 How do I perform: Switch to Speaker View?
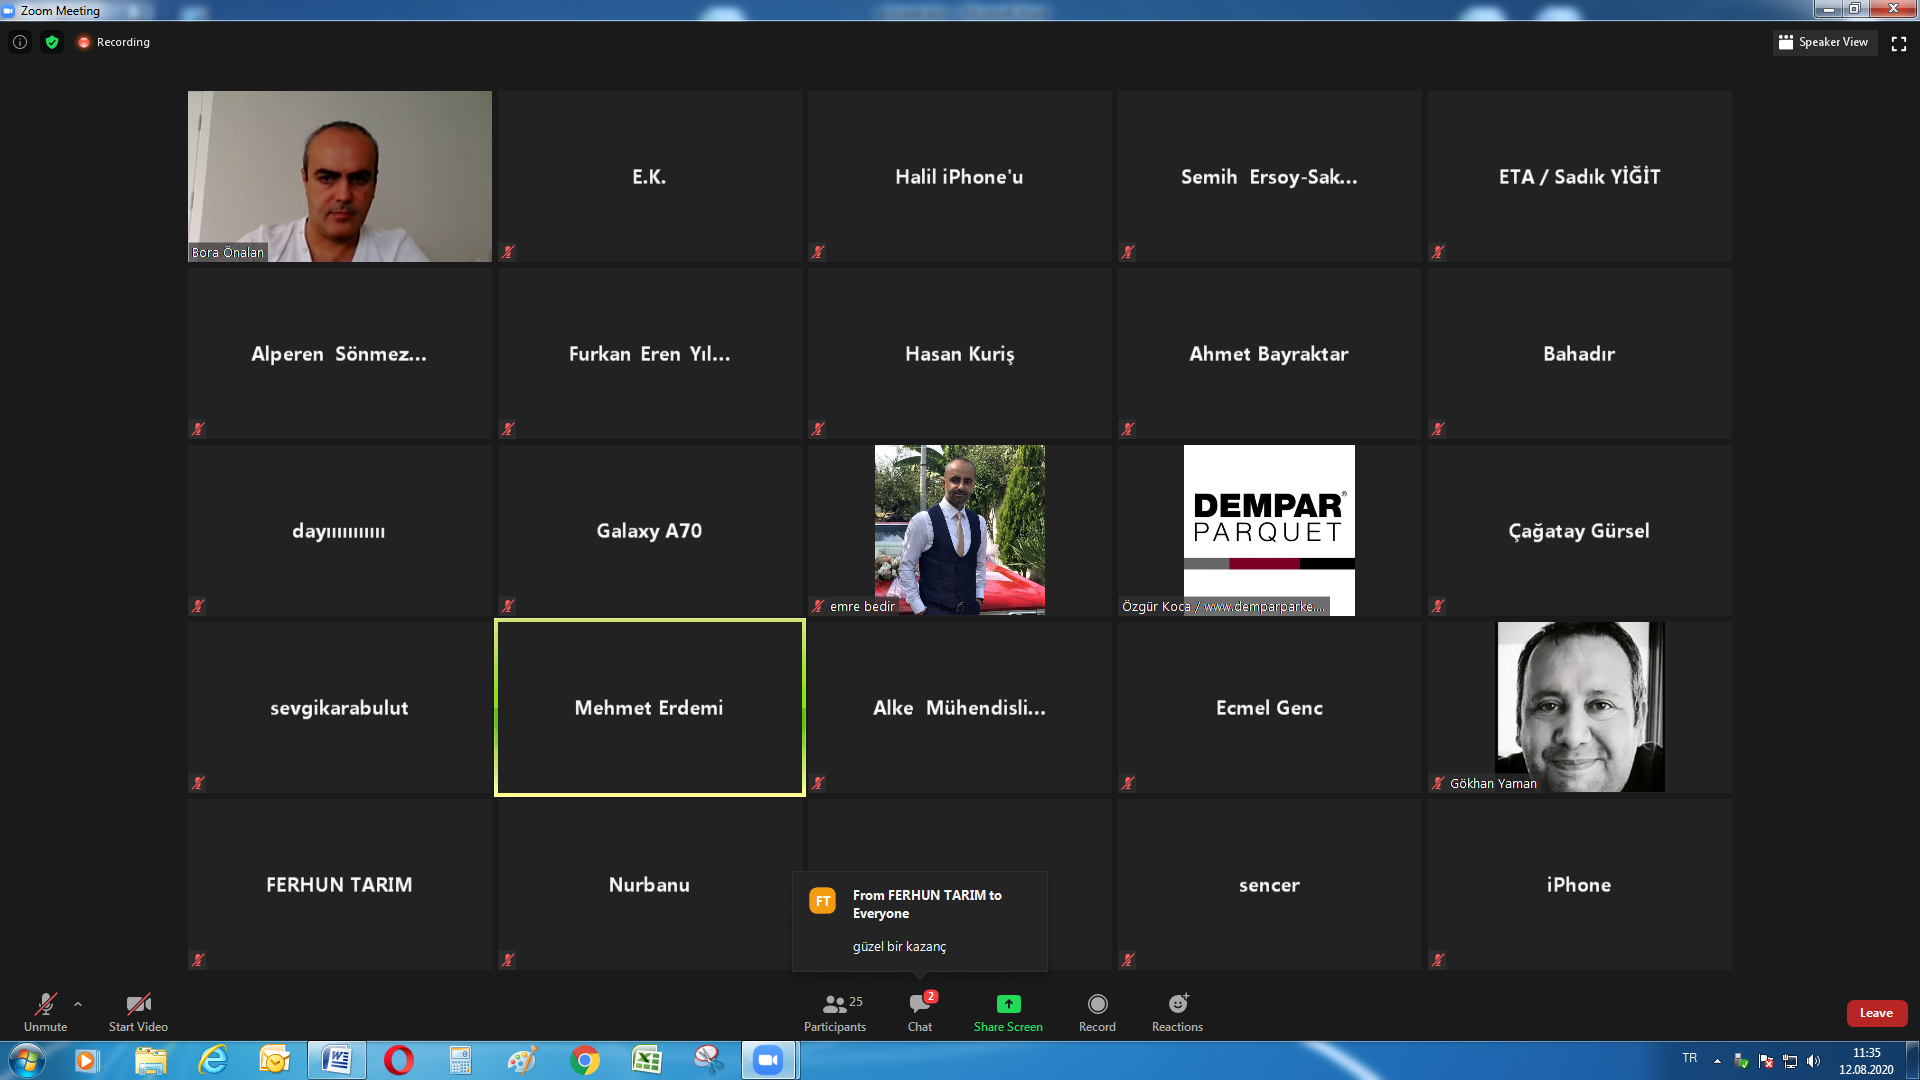(1823, 42)
